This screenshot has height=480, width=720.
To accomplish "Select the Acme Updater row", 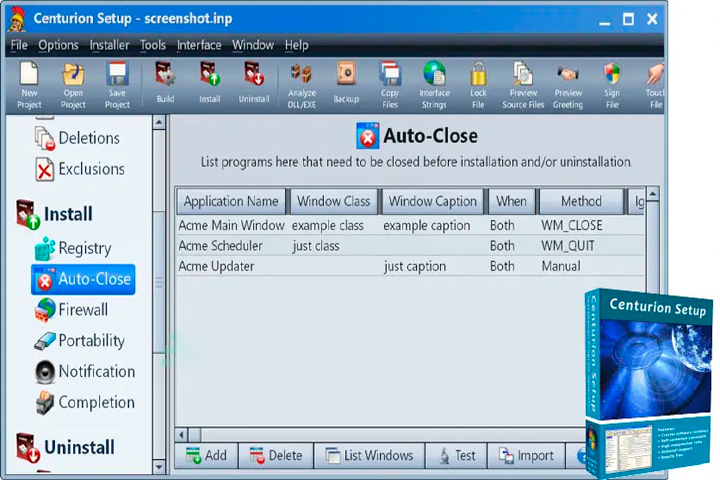I will click(411, 266).
